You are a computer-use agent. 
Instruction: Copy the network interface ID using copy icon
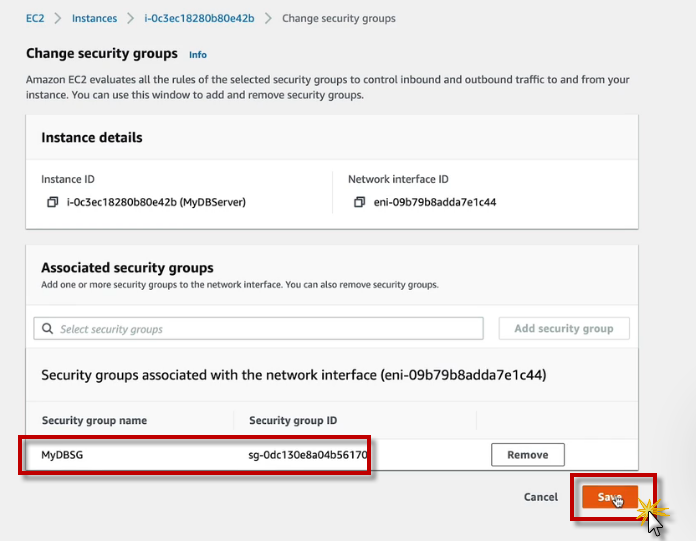[360, 202]
